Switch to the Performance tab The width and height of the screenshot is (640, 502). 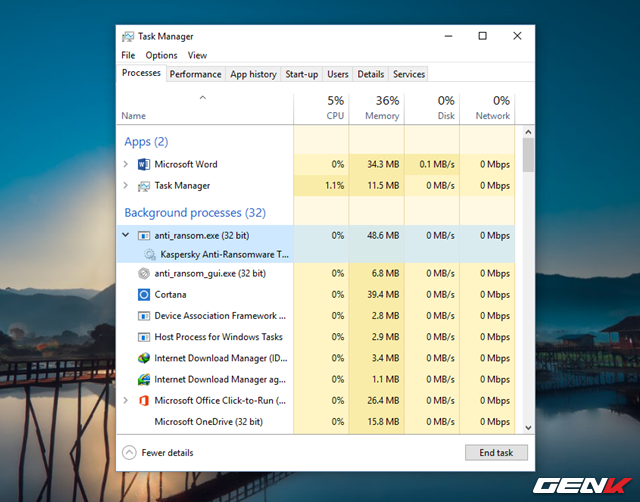(195, 74)
